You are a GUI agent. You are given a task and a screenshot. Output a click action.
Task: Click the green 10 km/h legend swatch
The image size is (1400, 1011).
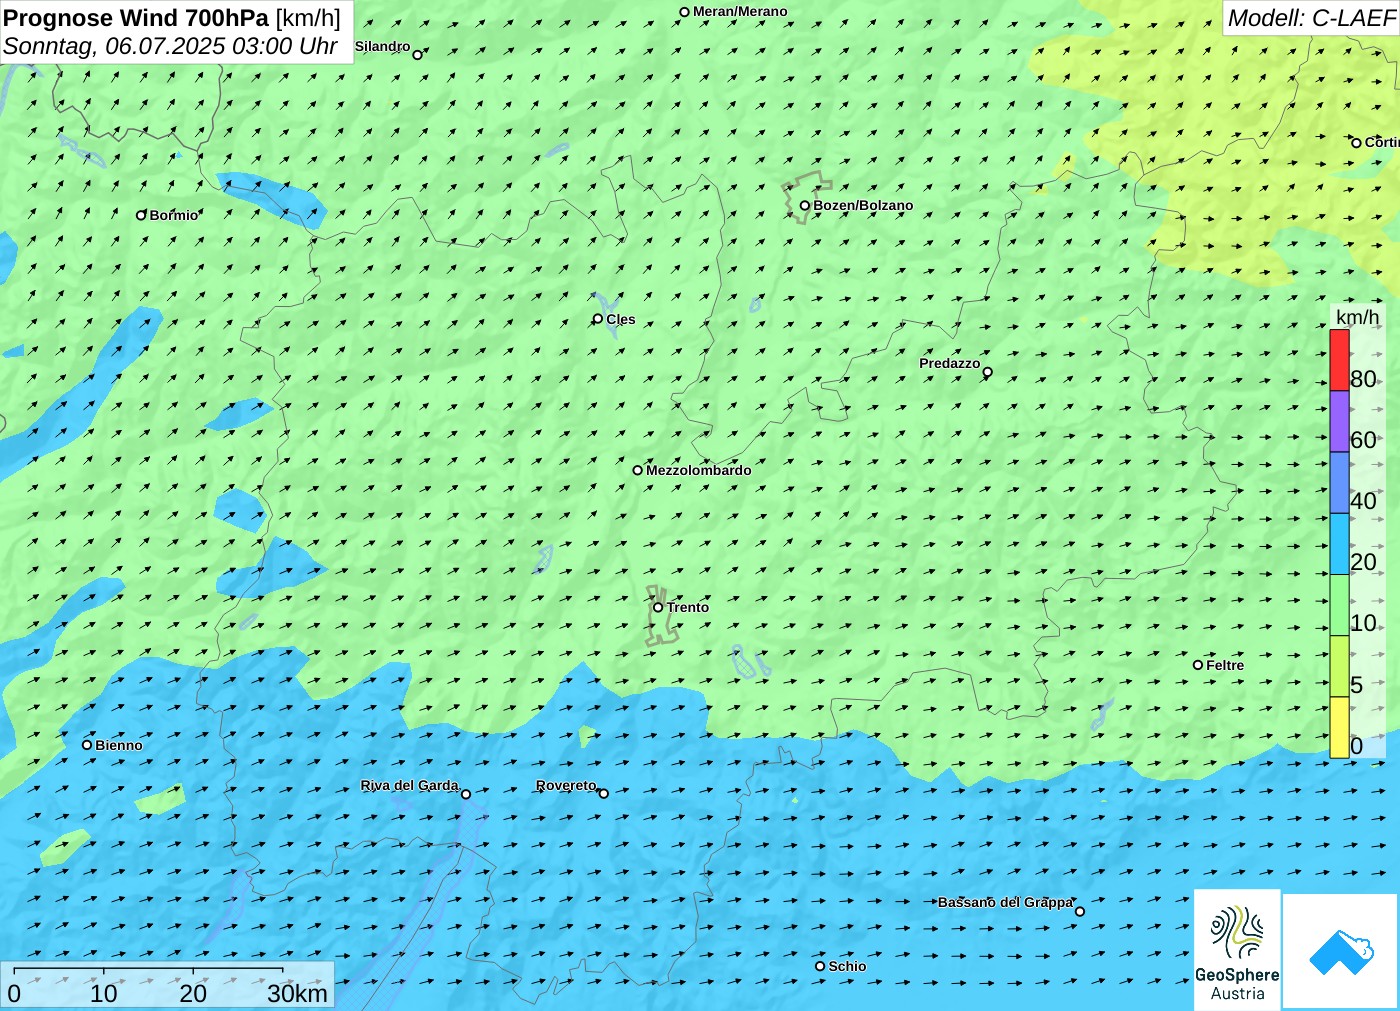coord(1339,605)
